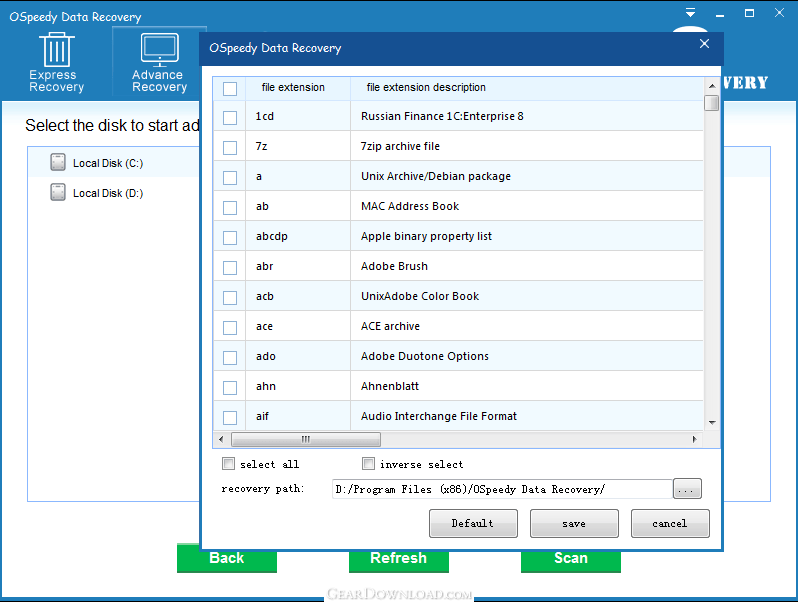Enable the select all option
This screenshot has height=602, width=798.
coord(229,464)
